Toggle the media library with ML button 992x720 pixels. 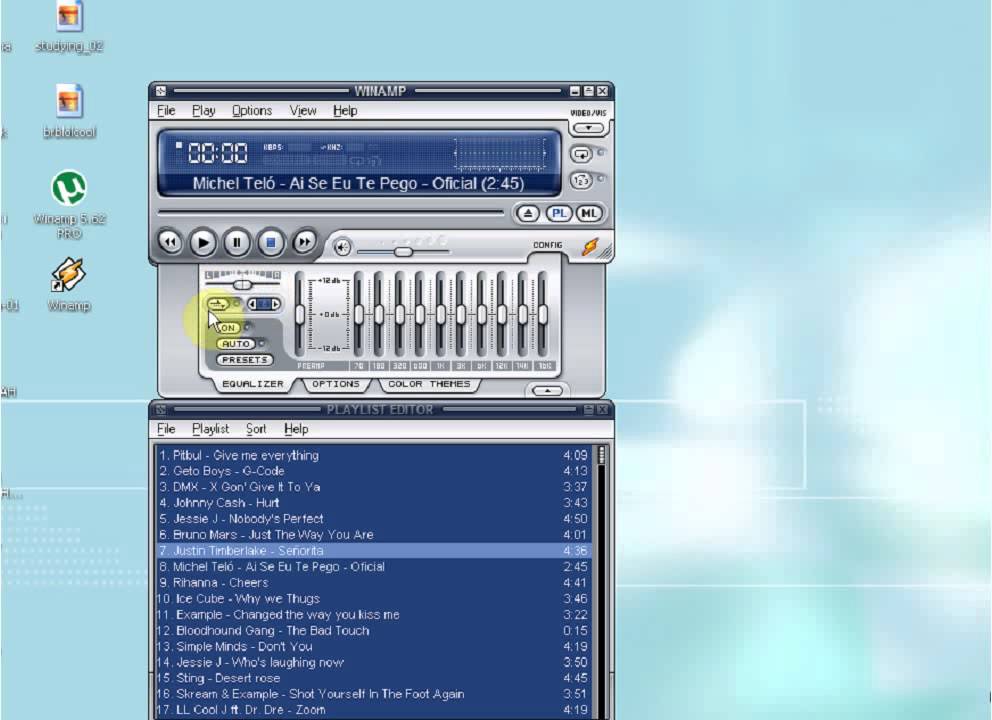point(588,213)
